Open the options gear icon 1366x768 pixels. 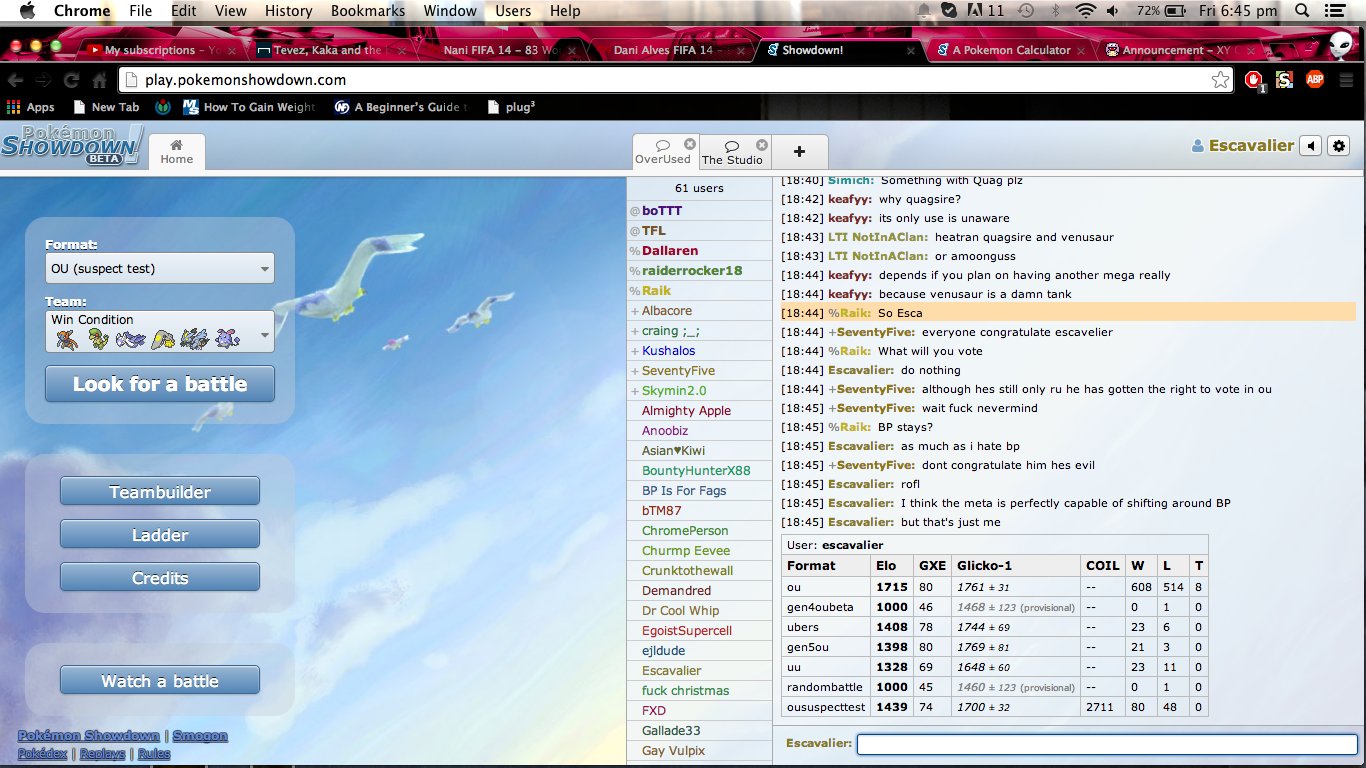coord(1339,146)
